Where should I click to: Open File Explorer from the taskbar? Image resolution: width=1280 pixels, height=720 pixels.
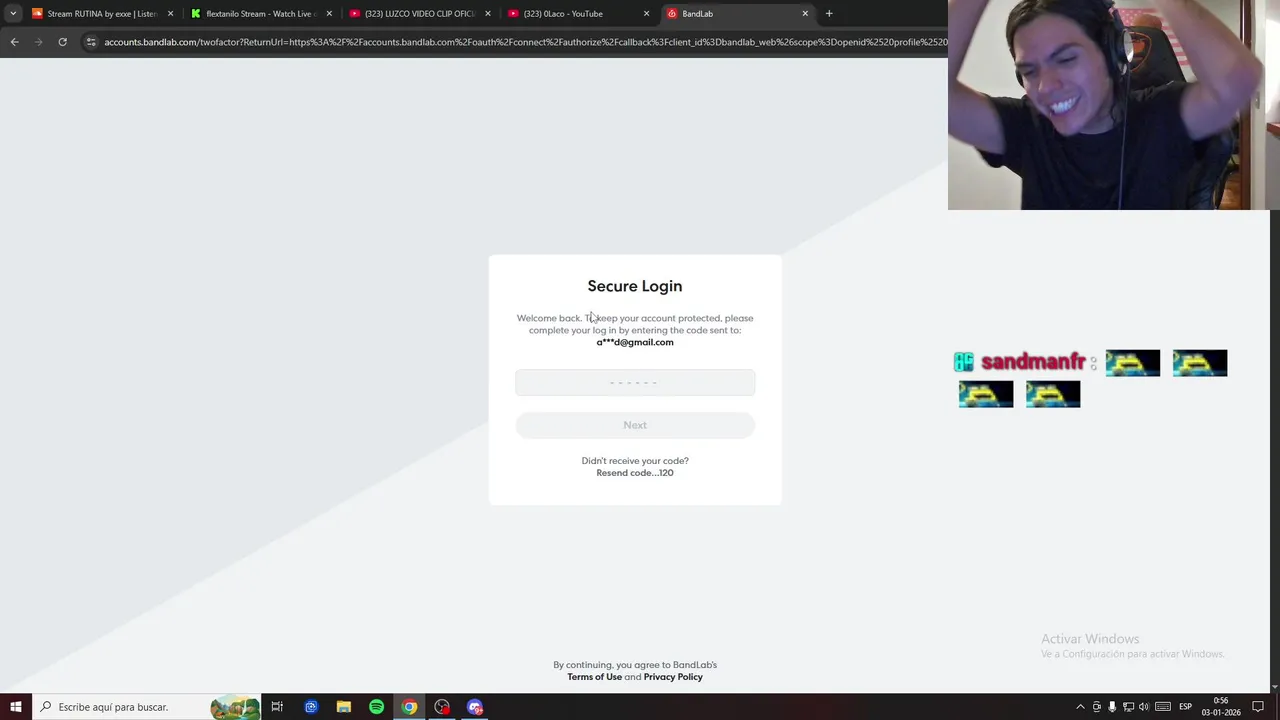pyautogui.click(x=343, y=707)
